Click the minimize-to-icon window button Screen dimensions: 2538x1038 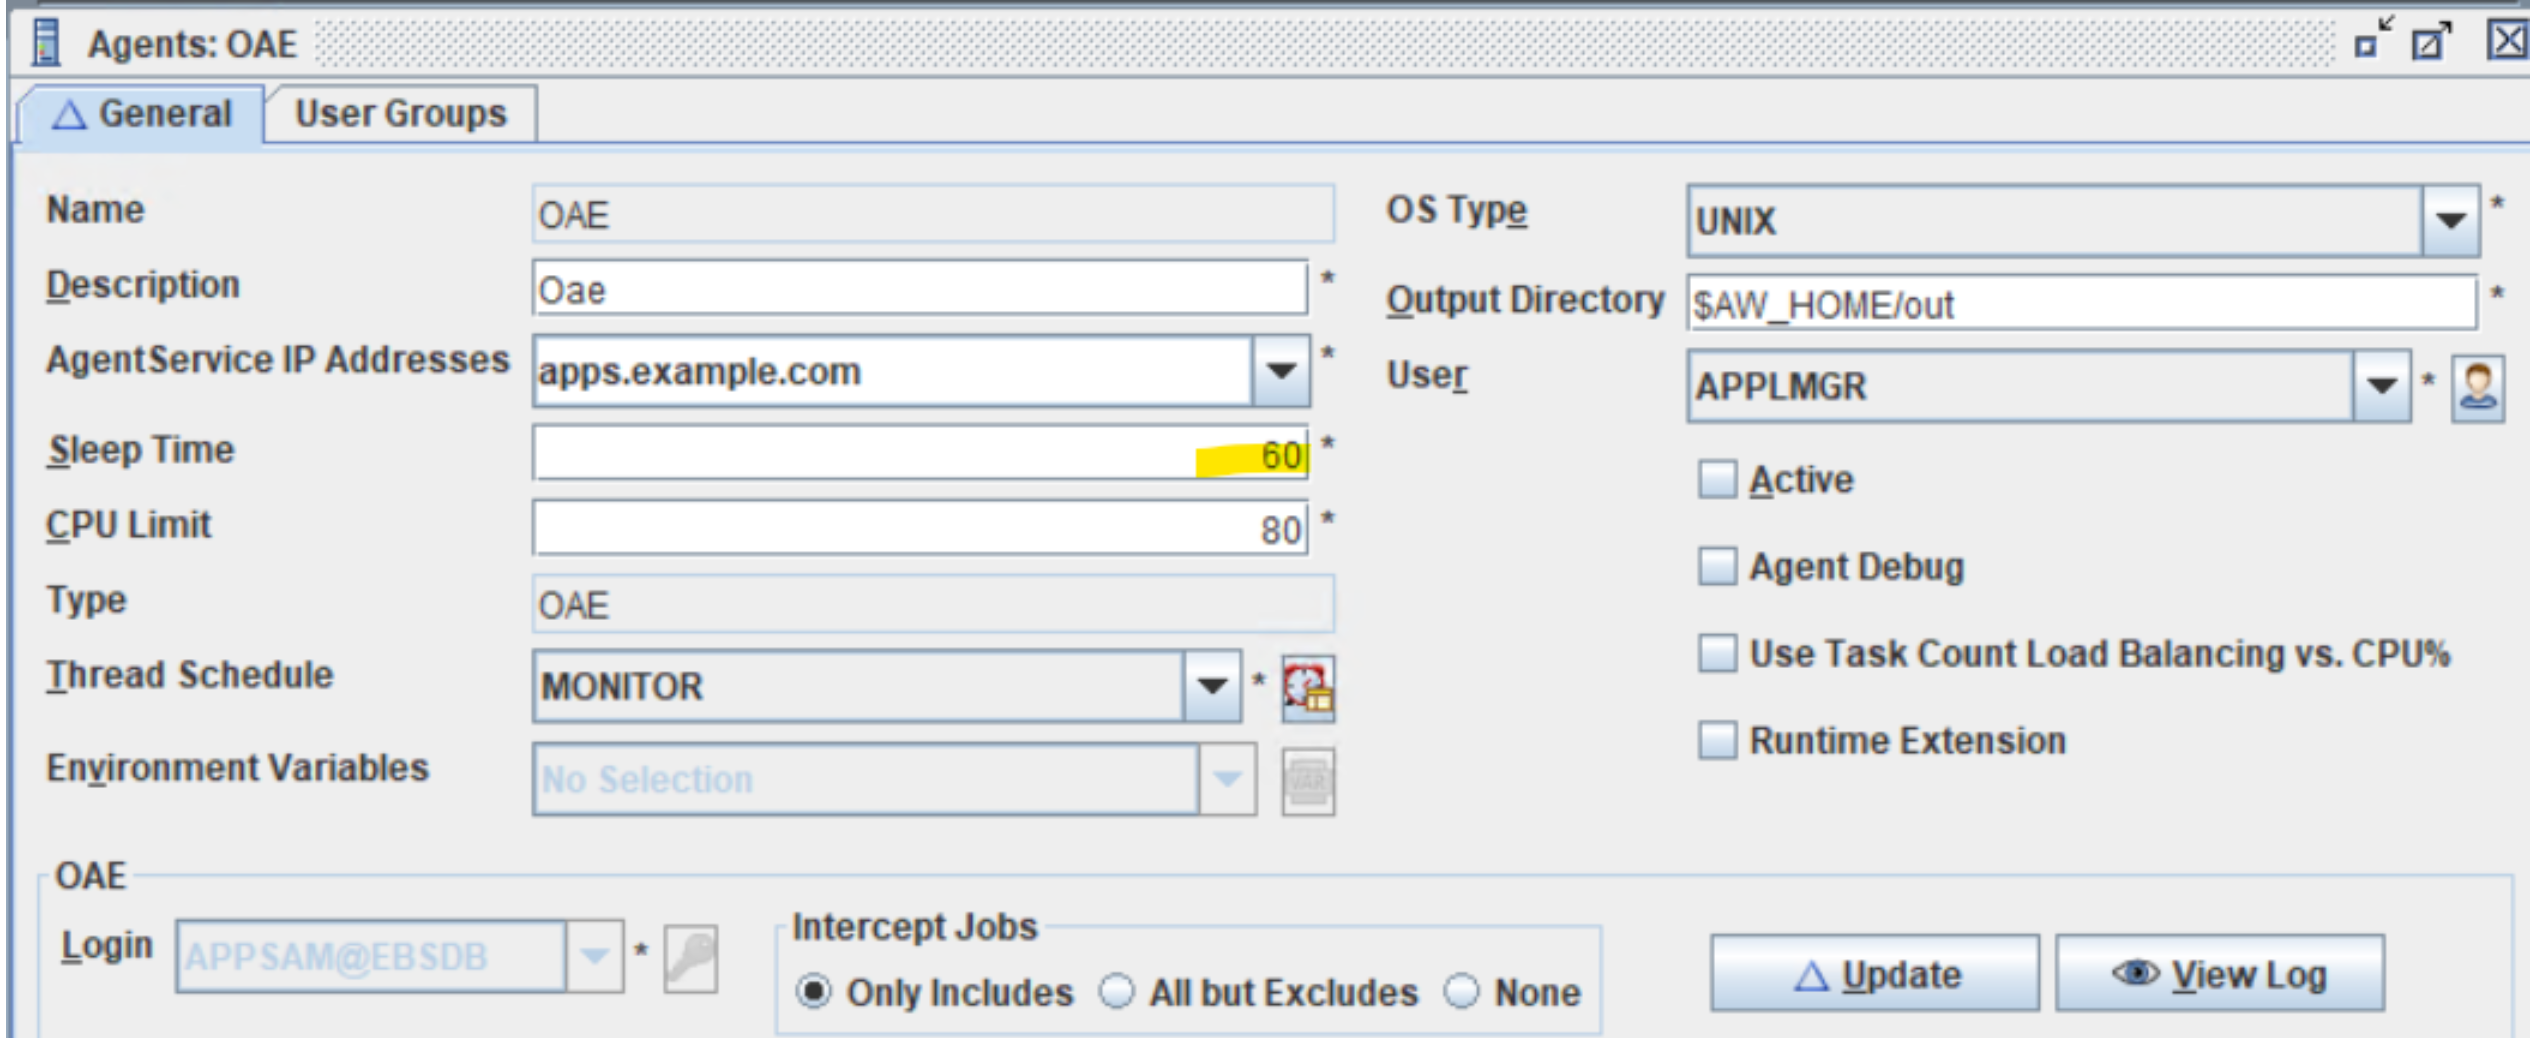[2372, 38]
